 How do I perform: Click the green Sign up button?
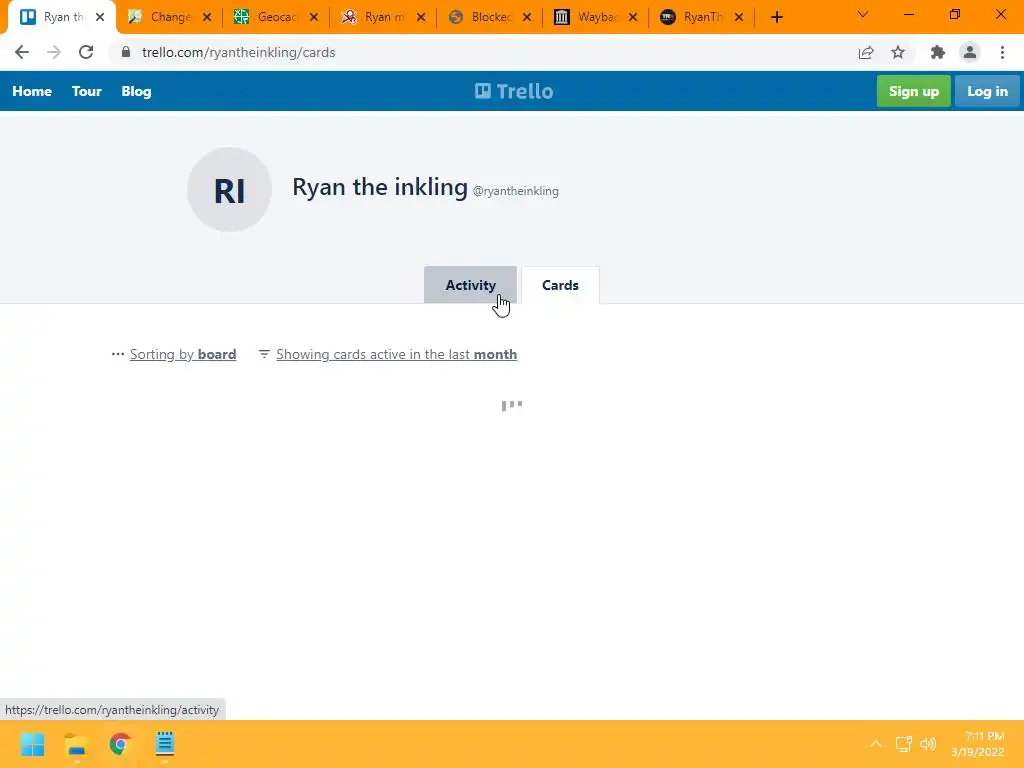coord(914,91)
